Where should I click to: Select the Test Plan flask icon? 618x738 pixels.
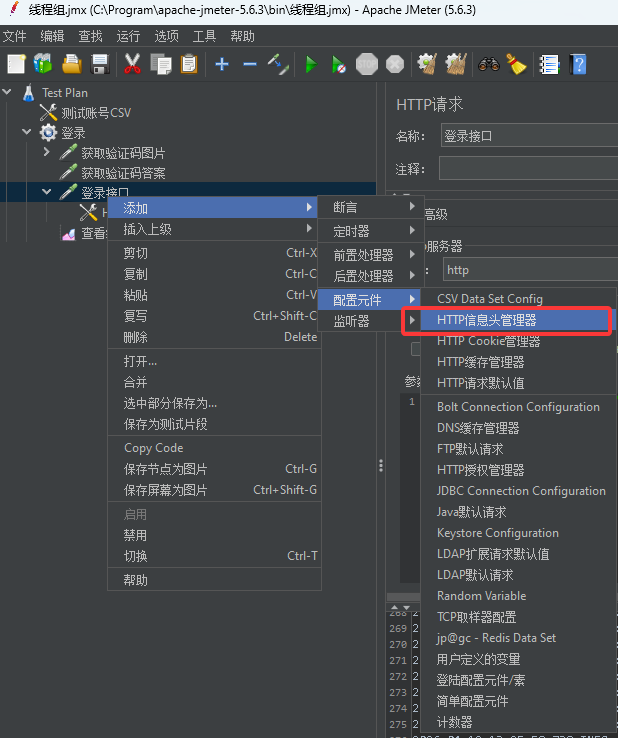(x=29, y=93)
